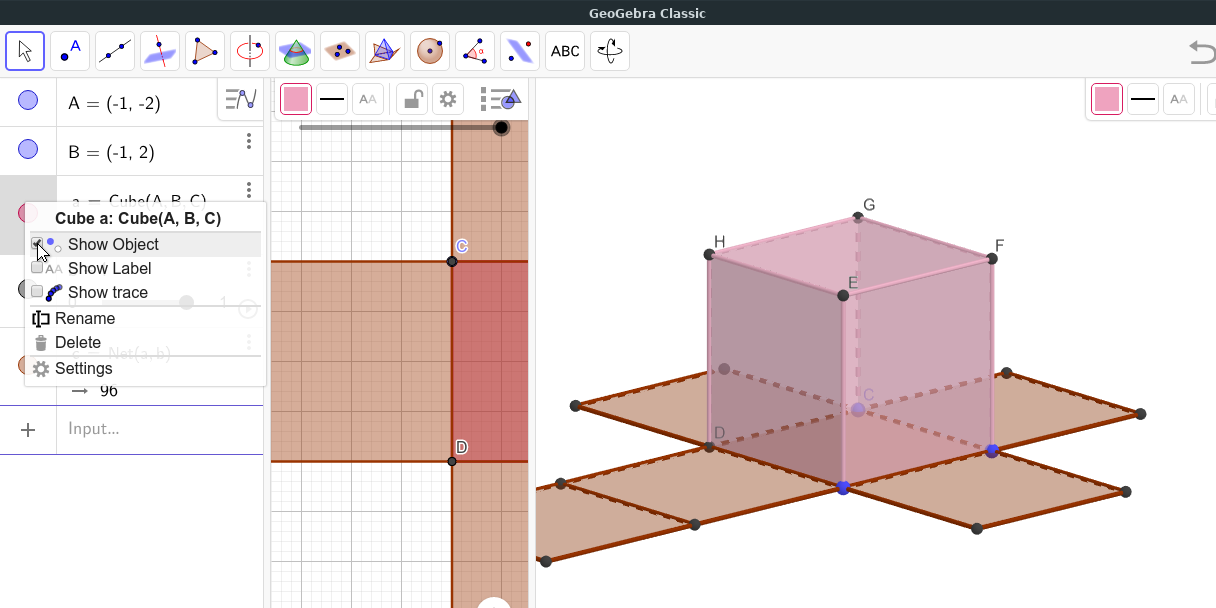The width and height of the screenshot is (1216, 608).
Task: Turn on the Show trace checkbox
Action: [x=37, y=292]
